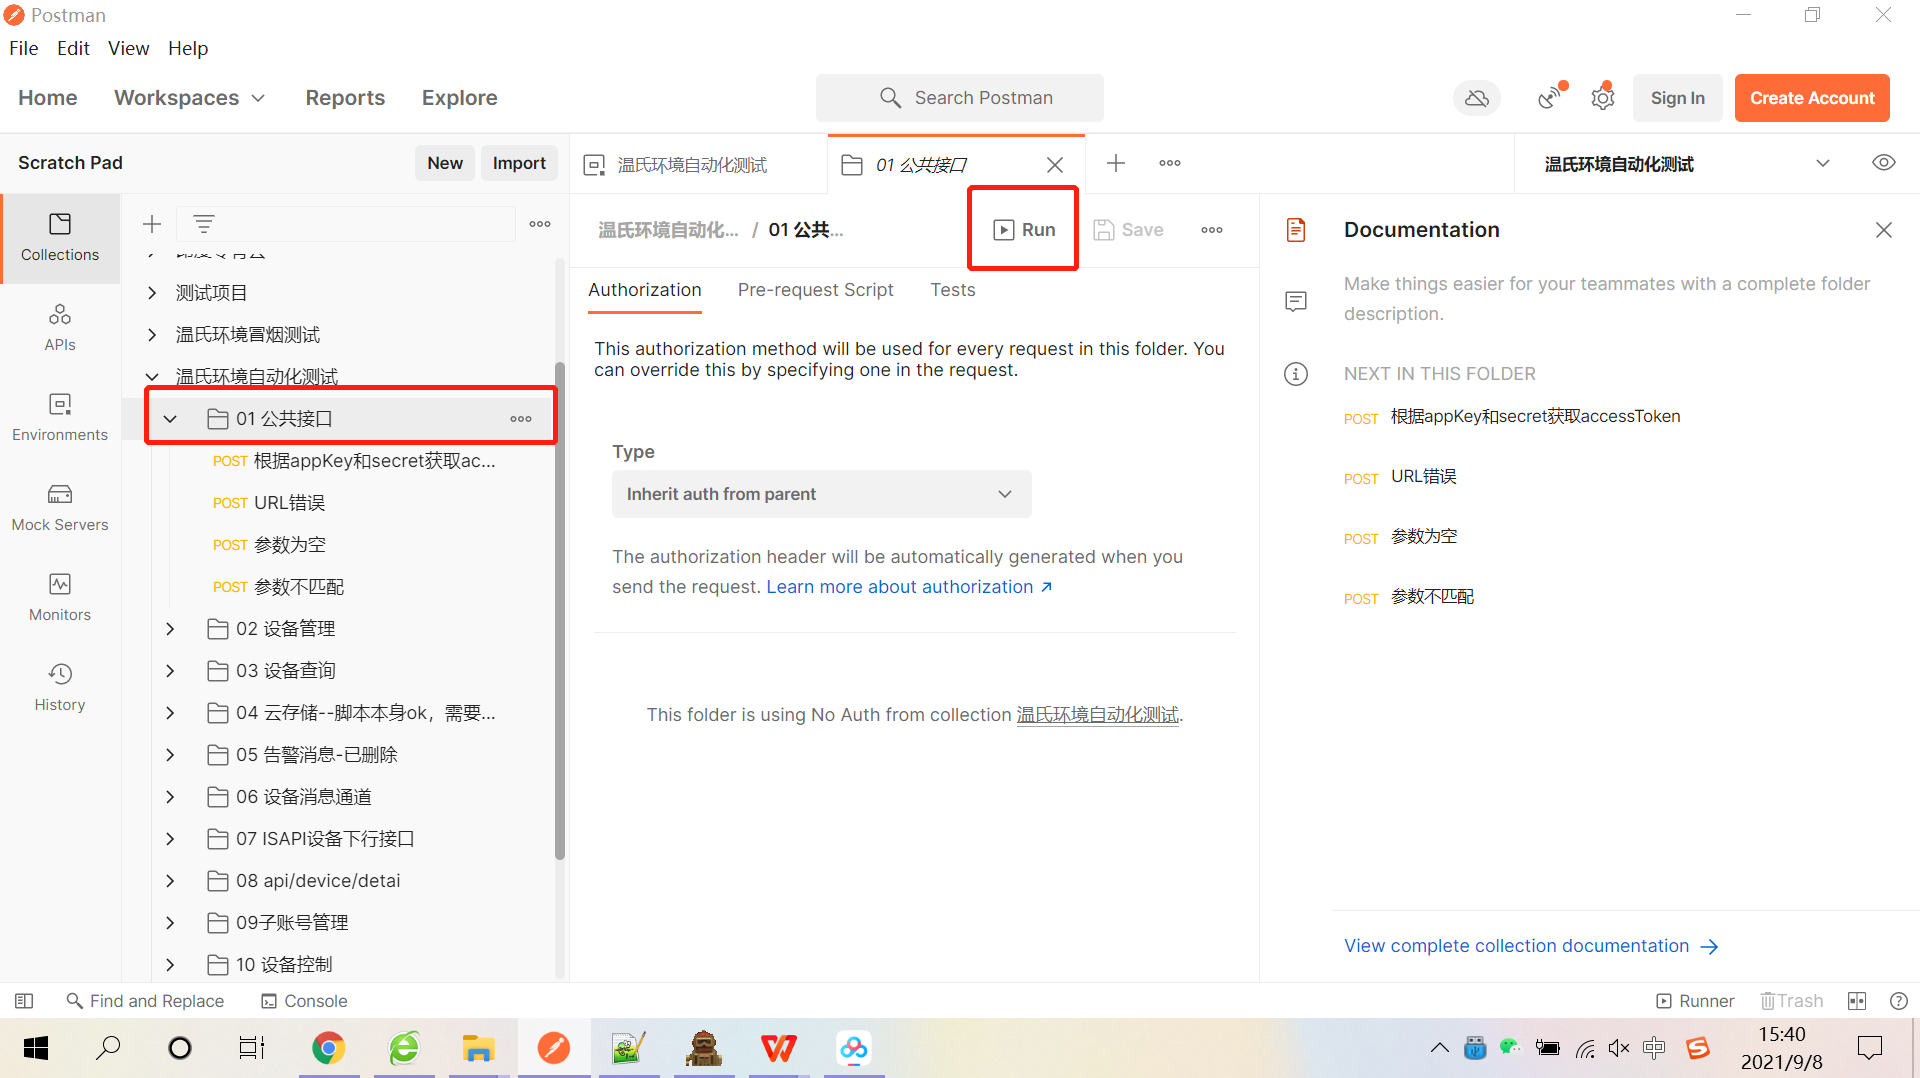The height and width of the screenshot is (1078, 1920).
Task: Select the Comments icon in right sidebar
Action: tap(1296, 301)
